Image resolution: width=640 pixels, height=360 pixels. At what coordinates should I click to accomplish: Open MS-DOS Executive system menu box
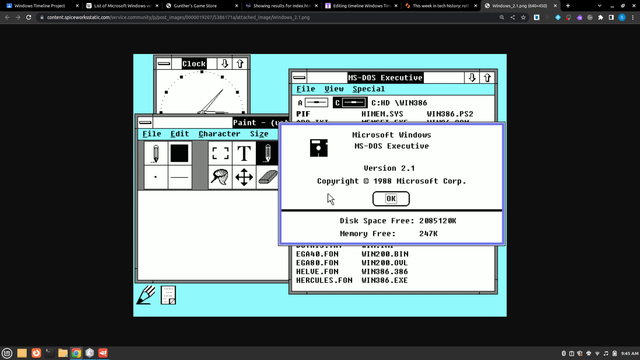[299, 78]
